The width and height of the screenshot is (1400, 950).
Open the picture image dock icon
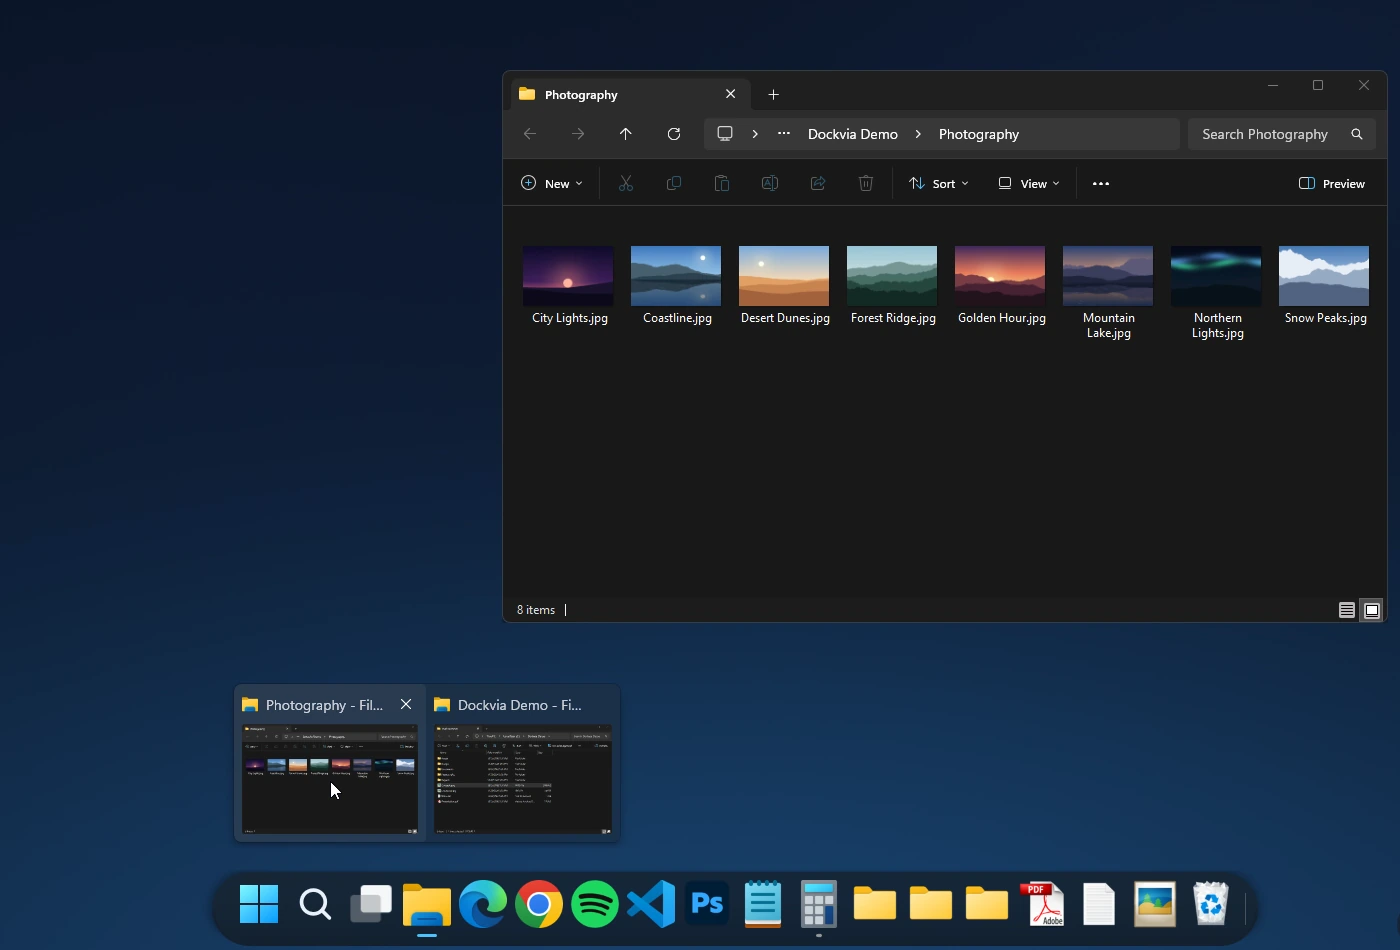tap(1155, 904)
